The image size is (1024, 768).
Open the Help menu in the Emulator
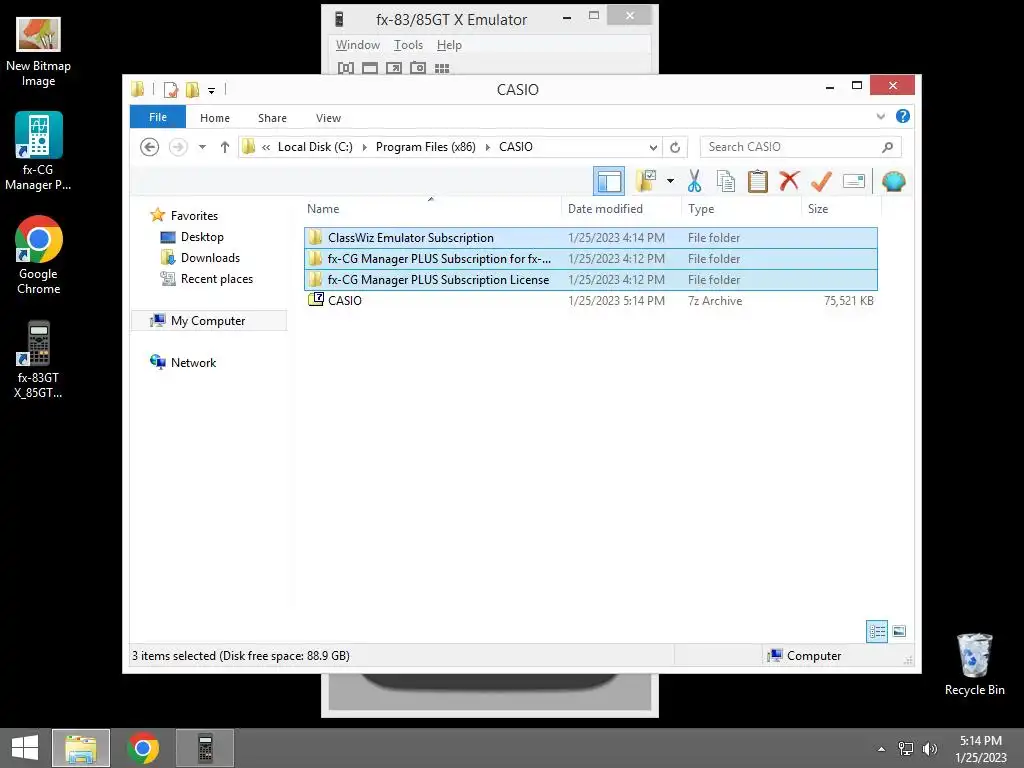(x=449, y=44)
